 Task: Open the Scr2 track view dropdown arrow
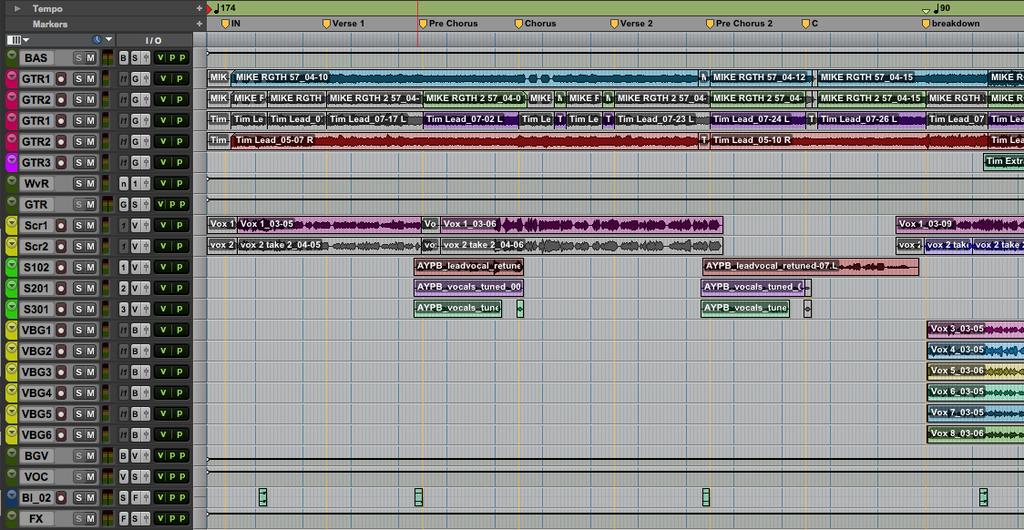11,245
